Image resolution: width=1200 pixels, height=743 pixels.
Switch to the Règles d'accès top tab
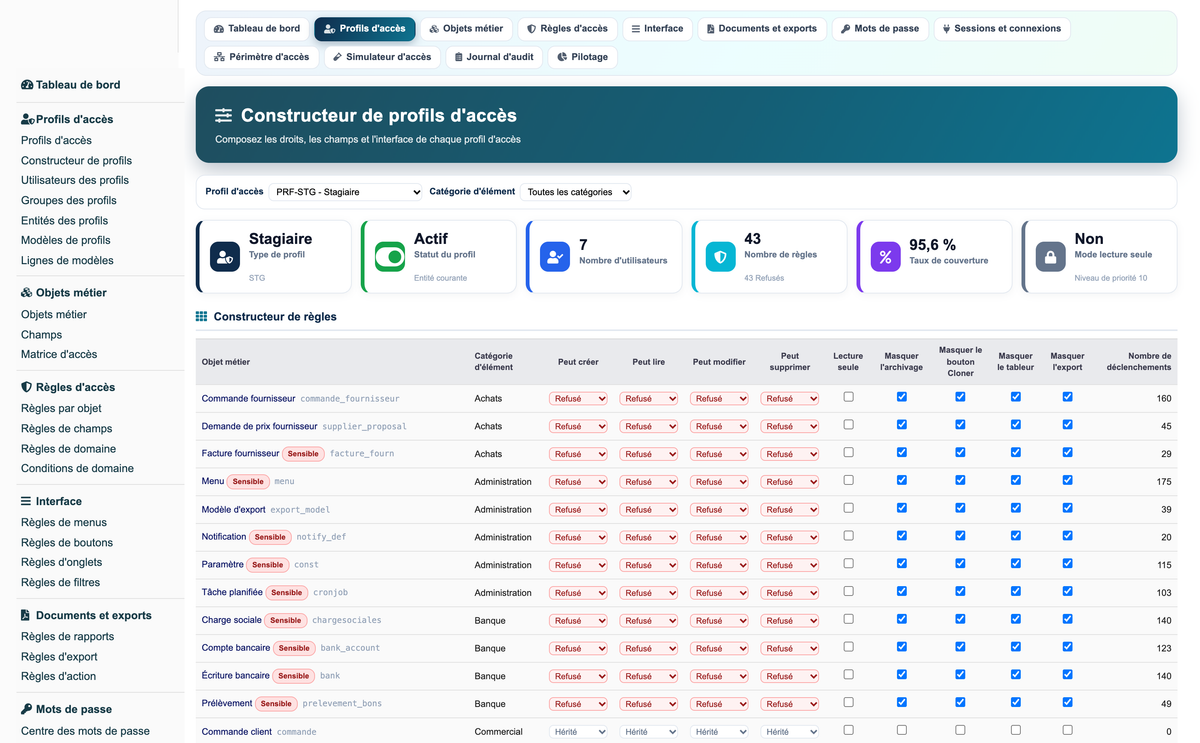tap(567, 29)
